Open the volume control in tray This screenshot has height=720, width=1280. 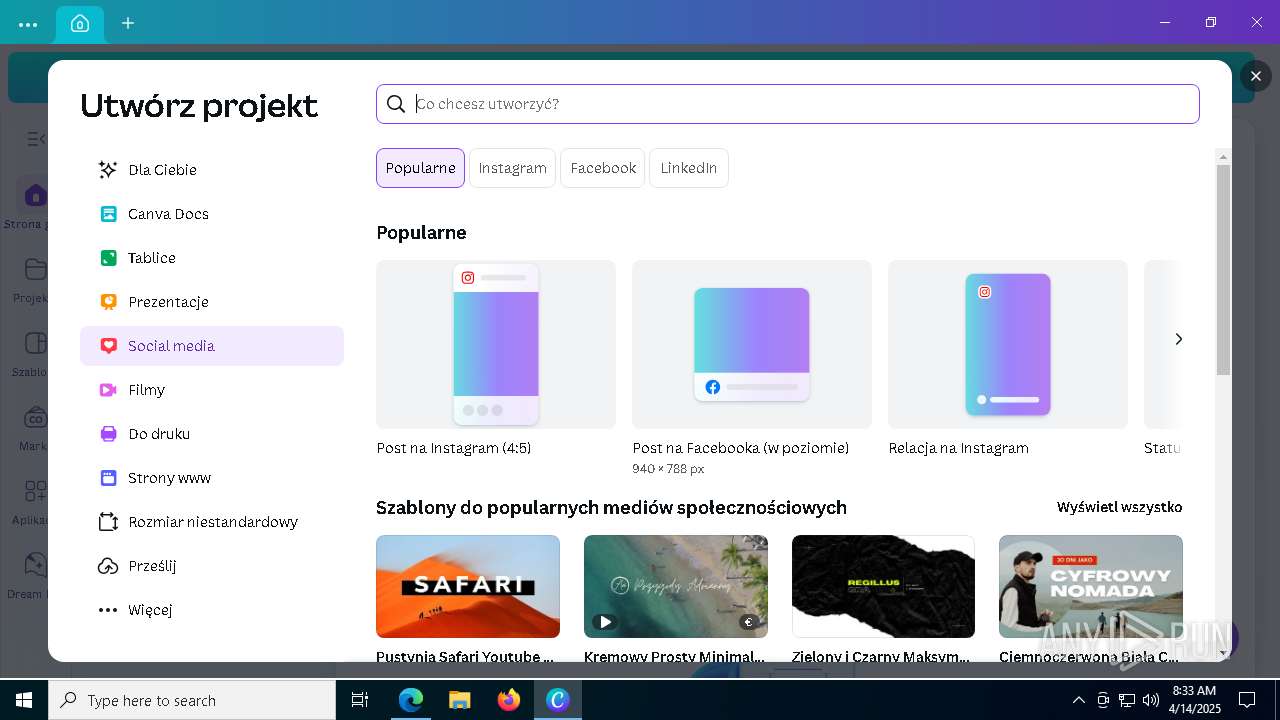tap(1150, 700)
